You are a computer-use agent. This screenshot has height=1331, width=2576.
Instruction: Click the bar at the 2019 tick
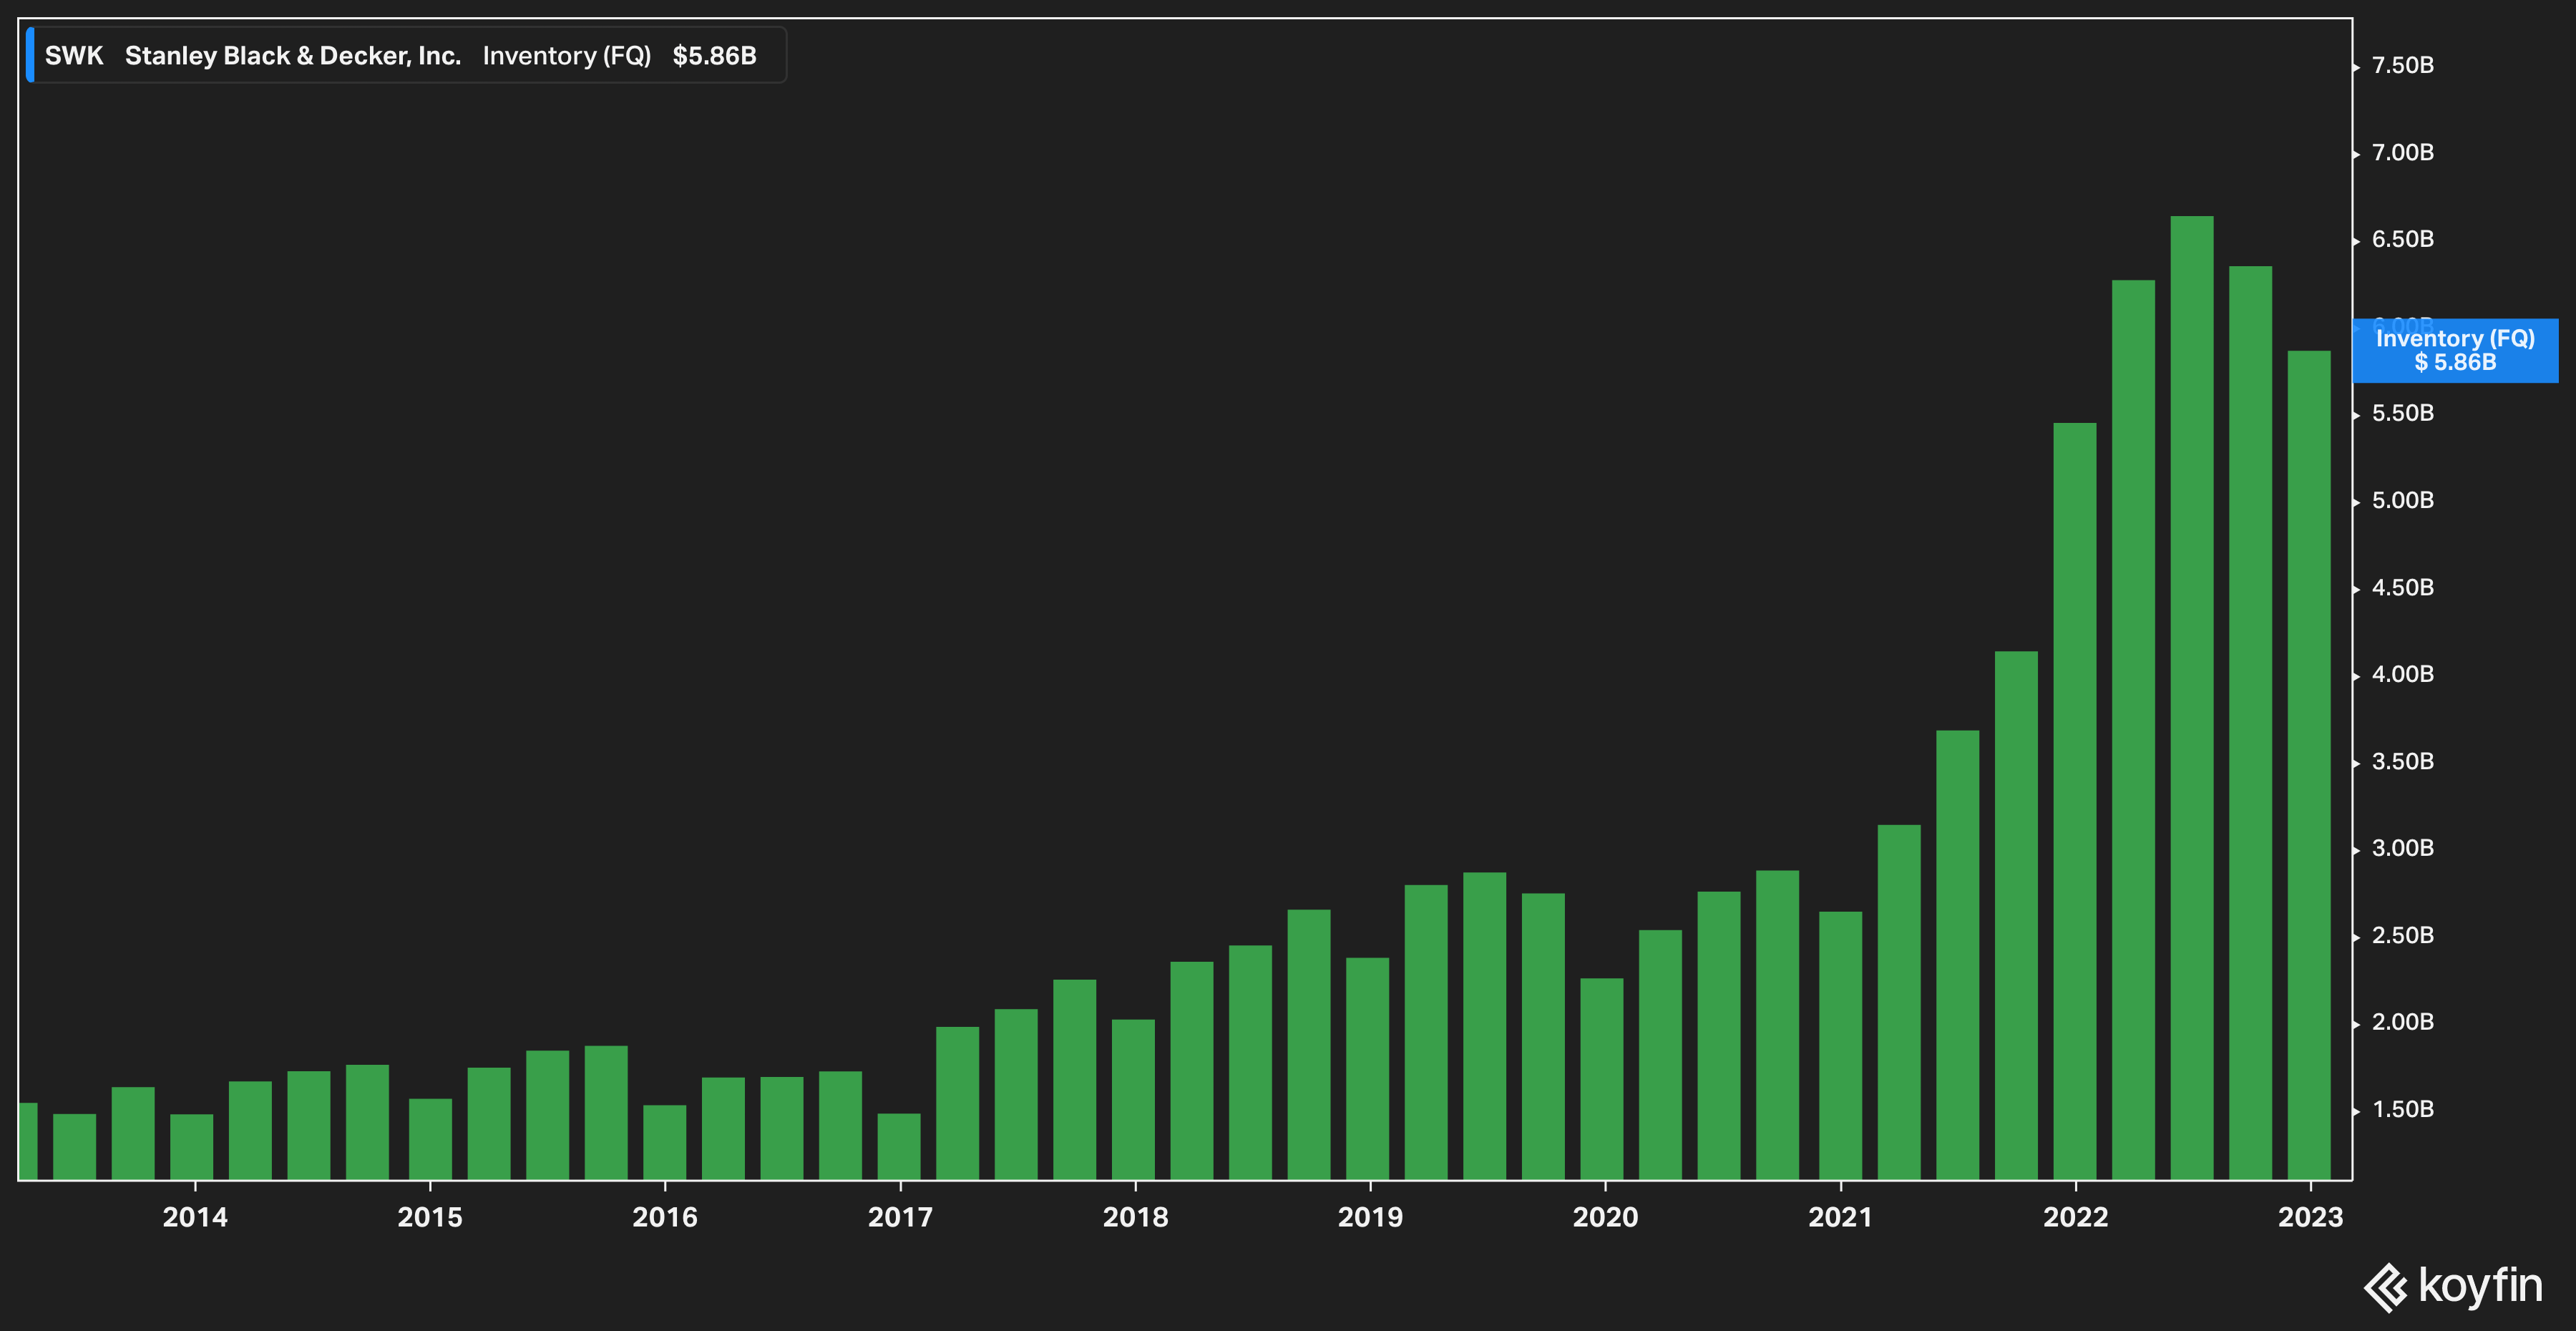pyautogui.click(x=1368, y=1069)
